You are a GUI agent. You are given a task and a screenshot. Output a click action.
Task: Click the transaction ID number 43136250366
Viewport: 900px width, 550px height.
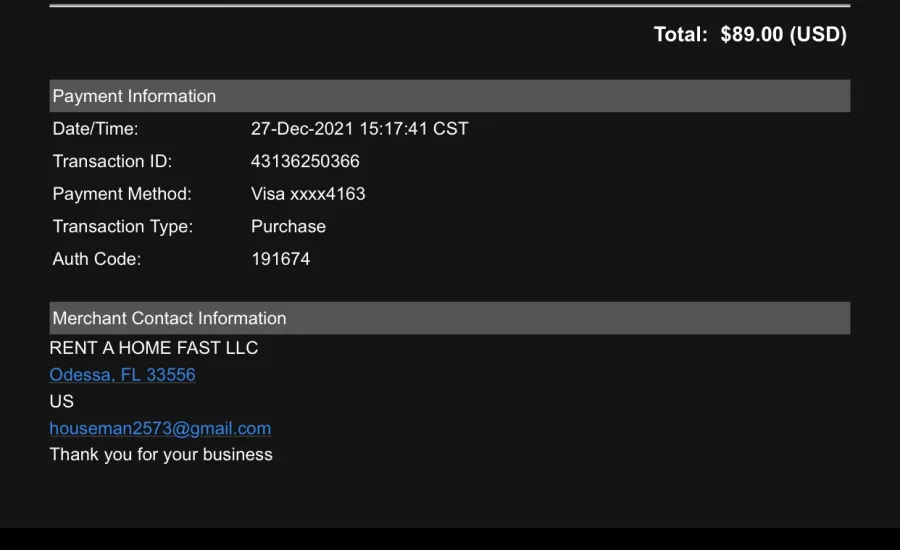[305, 161]
